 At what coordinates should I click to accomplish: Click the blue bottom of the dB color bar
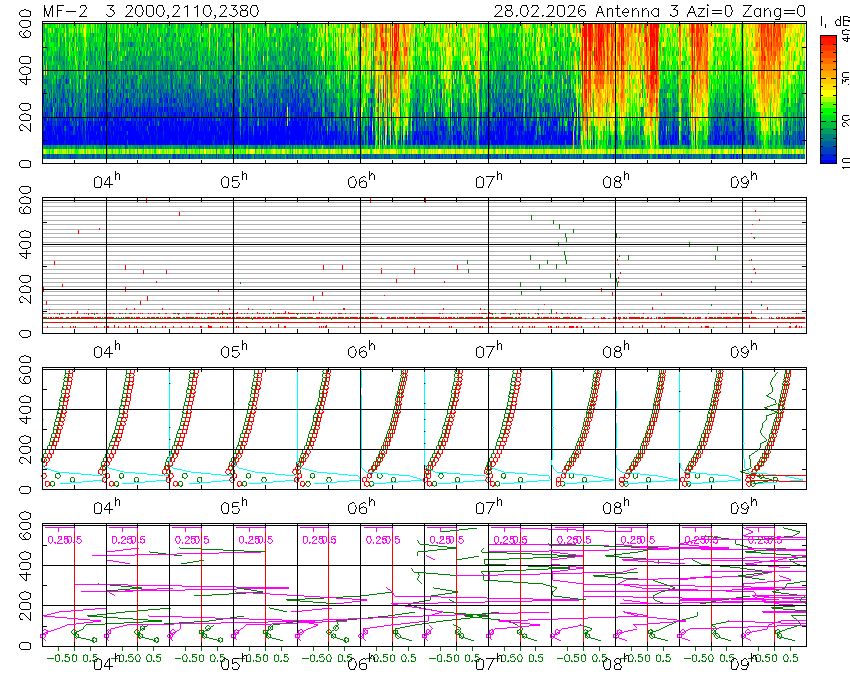[x=827, y=156]
